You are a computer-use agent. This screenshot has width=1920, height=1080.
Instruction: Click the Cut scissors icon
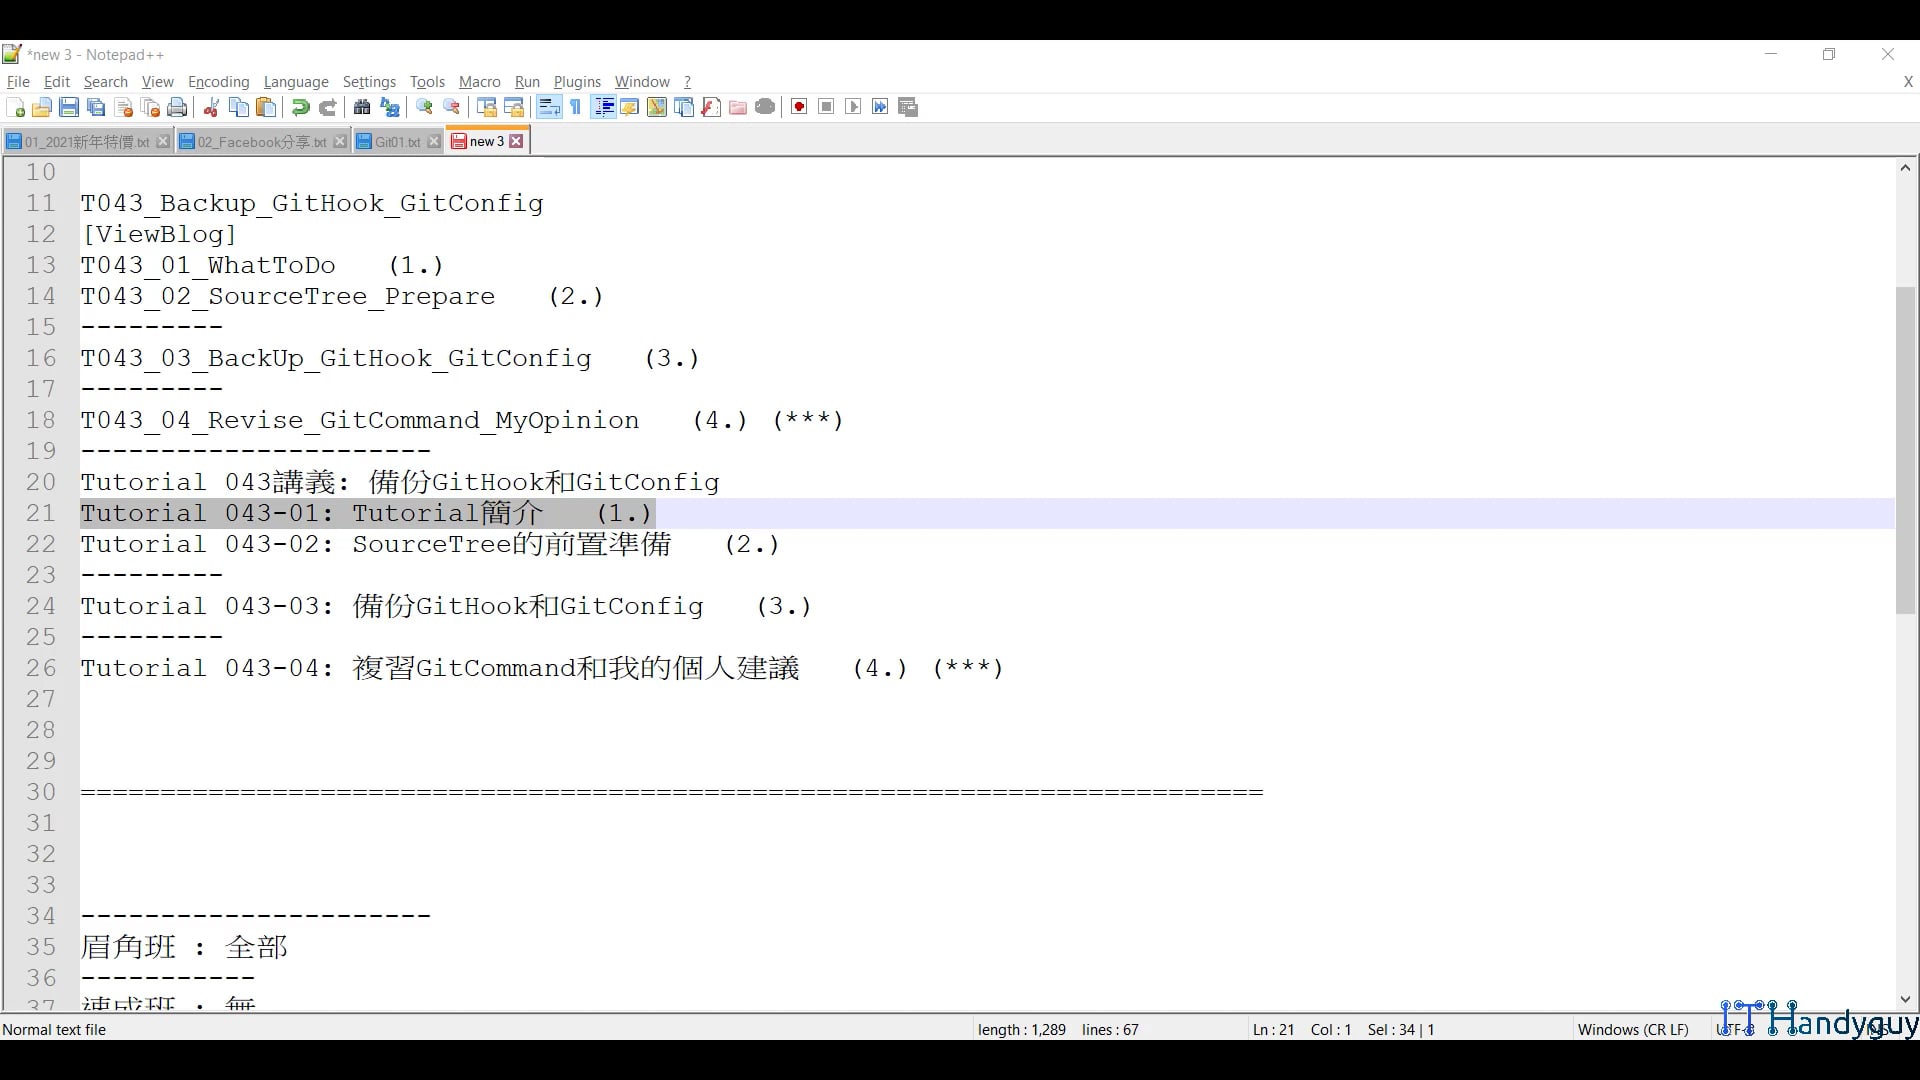point(211,108)
